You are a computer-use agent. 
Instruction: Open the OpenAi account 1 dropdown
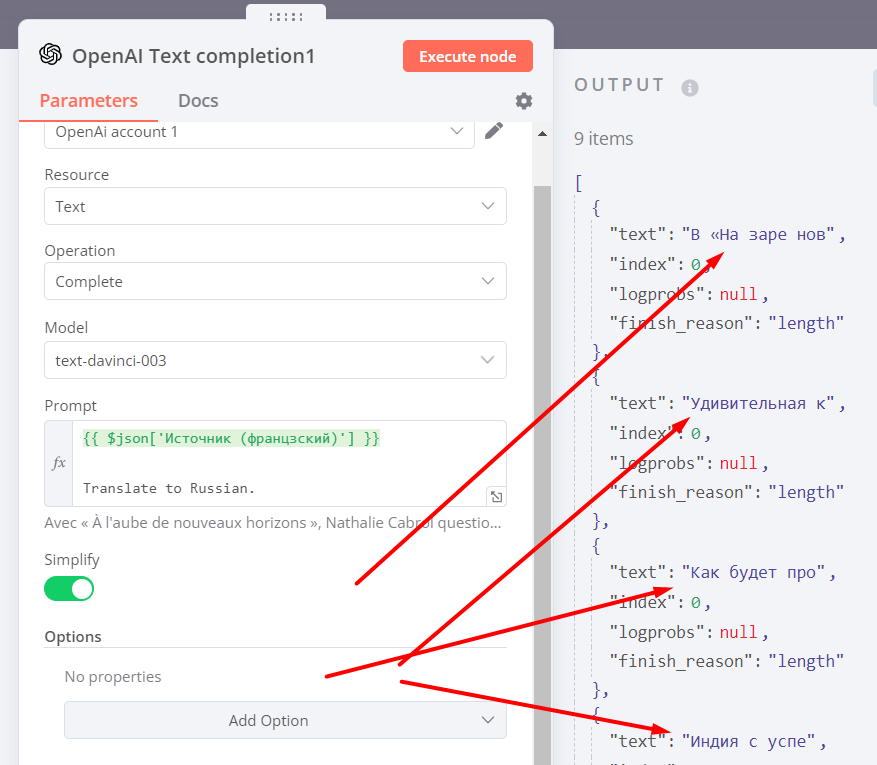pyautogui.click(x=259, y=131)
